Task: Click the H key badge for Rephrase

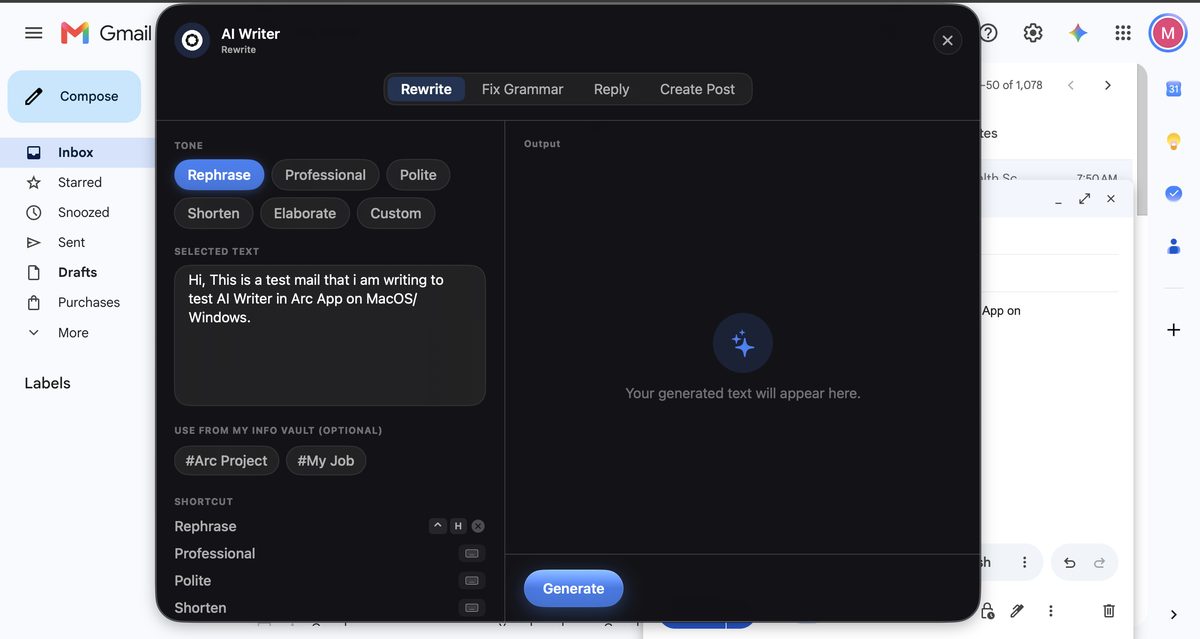Action: pos(458,526)
